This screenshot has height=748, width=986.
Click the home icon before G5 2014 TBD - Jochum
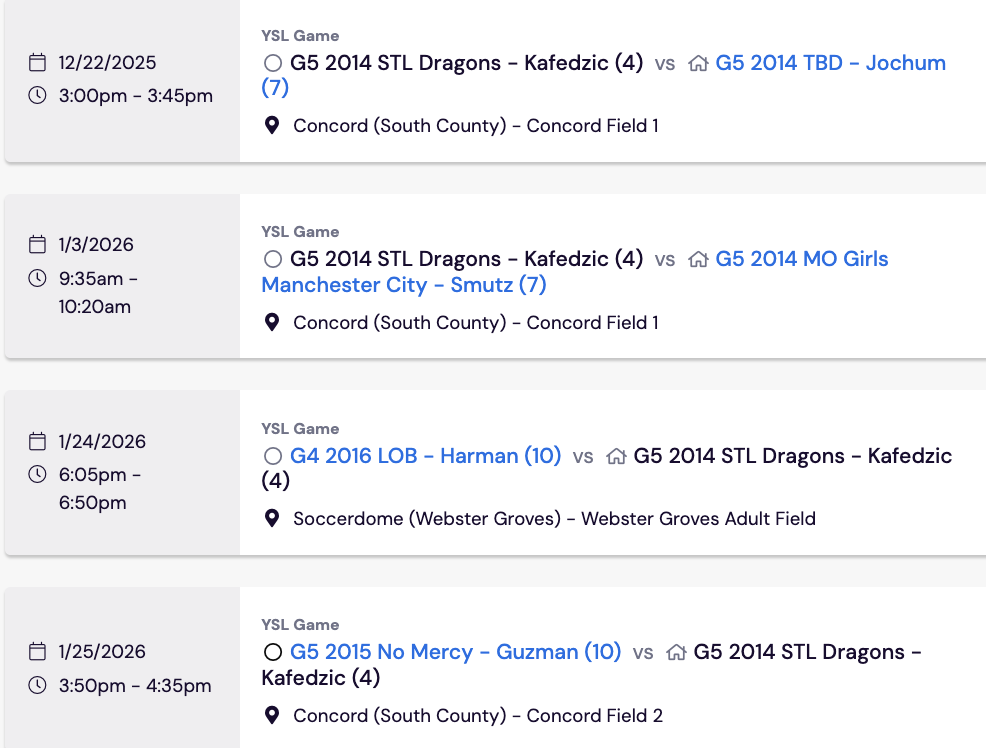click(698, 63)
